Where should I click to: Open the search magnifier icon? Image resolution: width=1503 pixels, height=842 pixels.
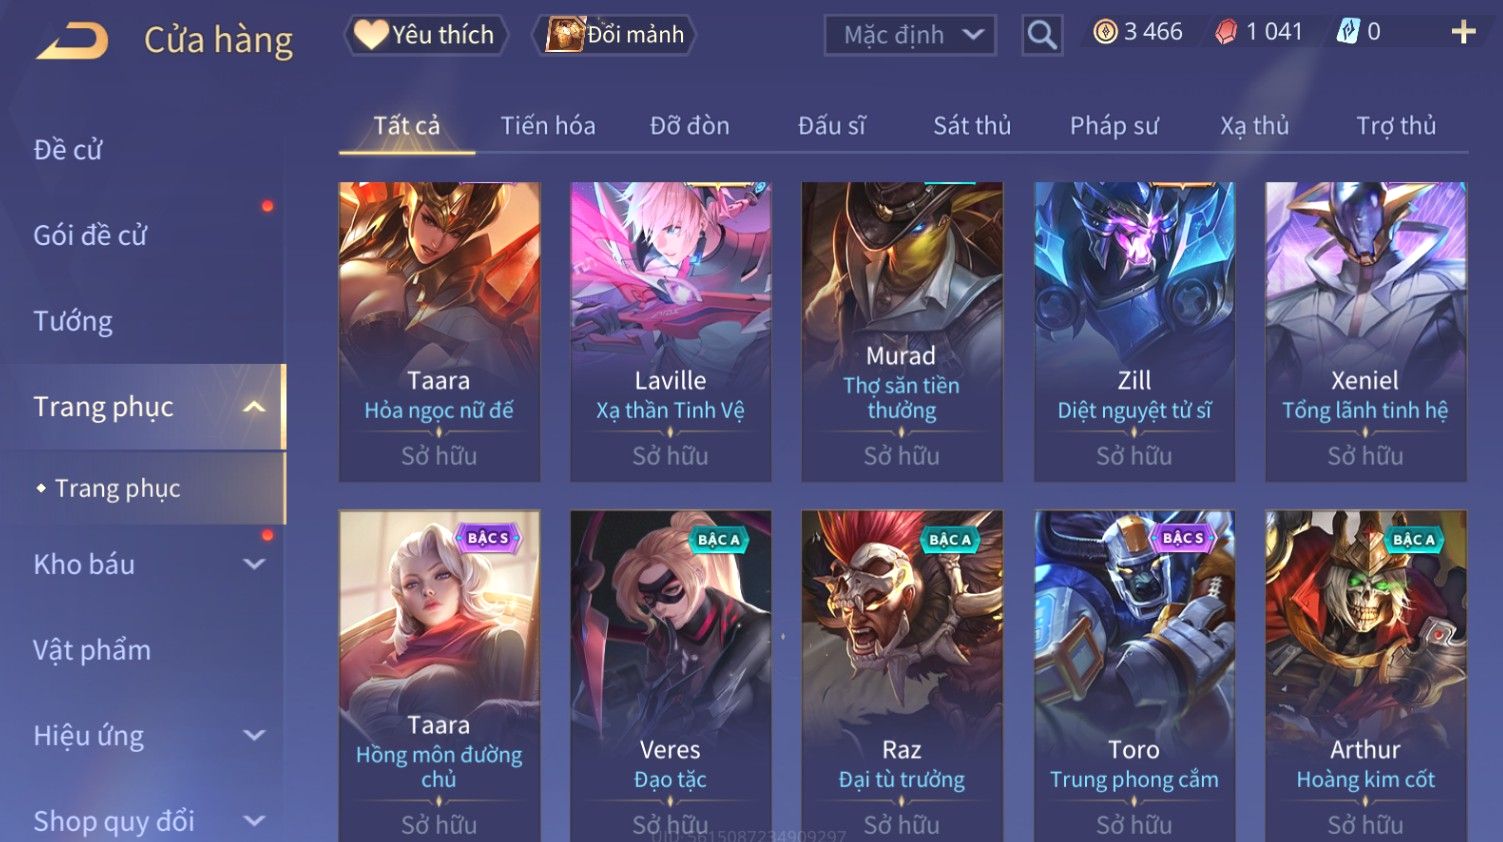(x=1041, y=35)
